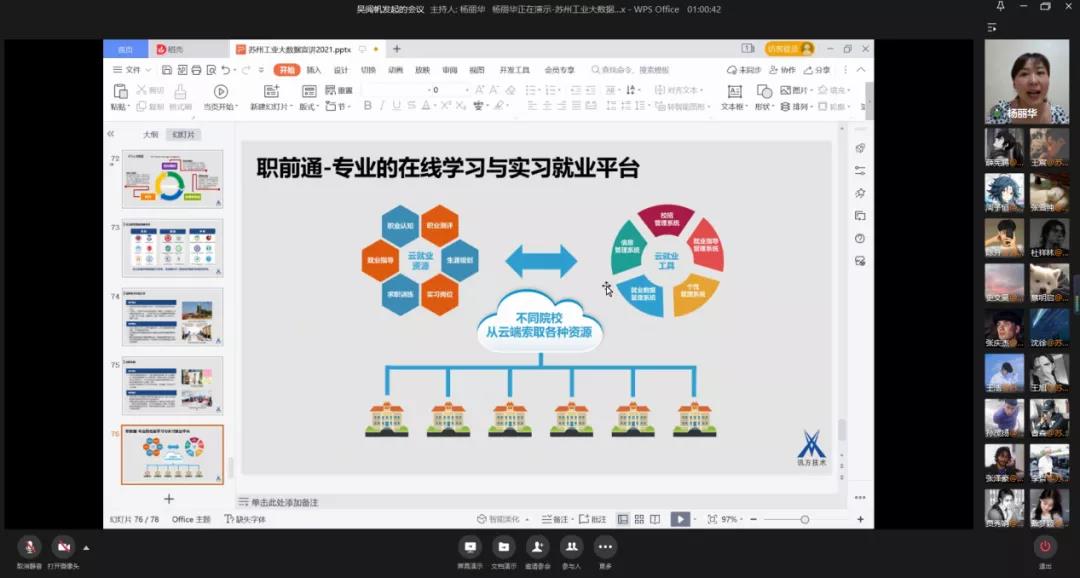Screen dimensions: 1080x578
Task: Select the 当页开始 play-from-current-slide icon
Action: tap(220, 92)
